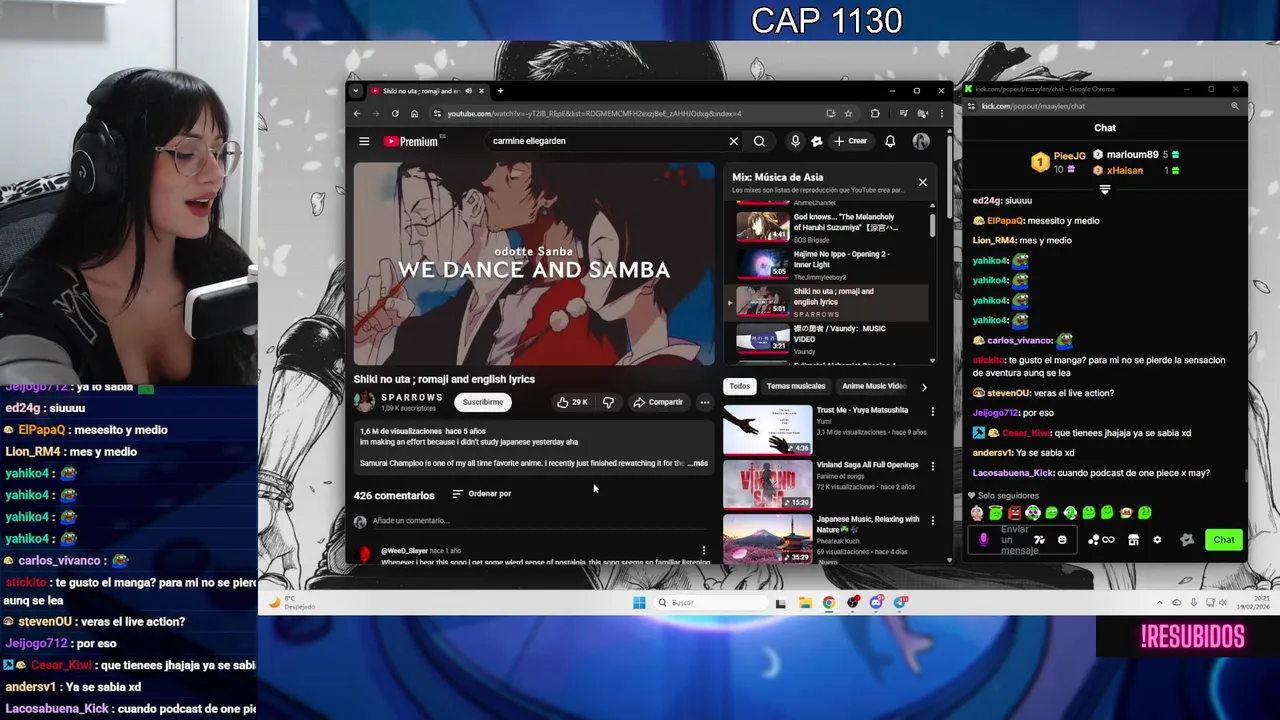Open a new Chrome tab with plus
The width and height of the screenshot is (1280, 720).
[x=501, y=90]
